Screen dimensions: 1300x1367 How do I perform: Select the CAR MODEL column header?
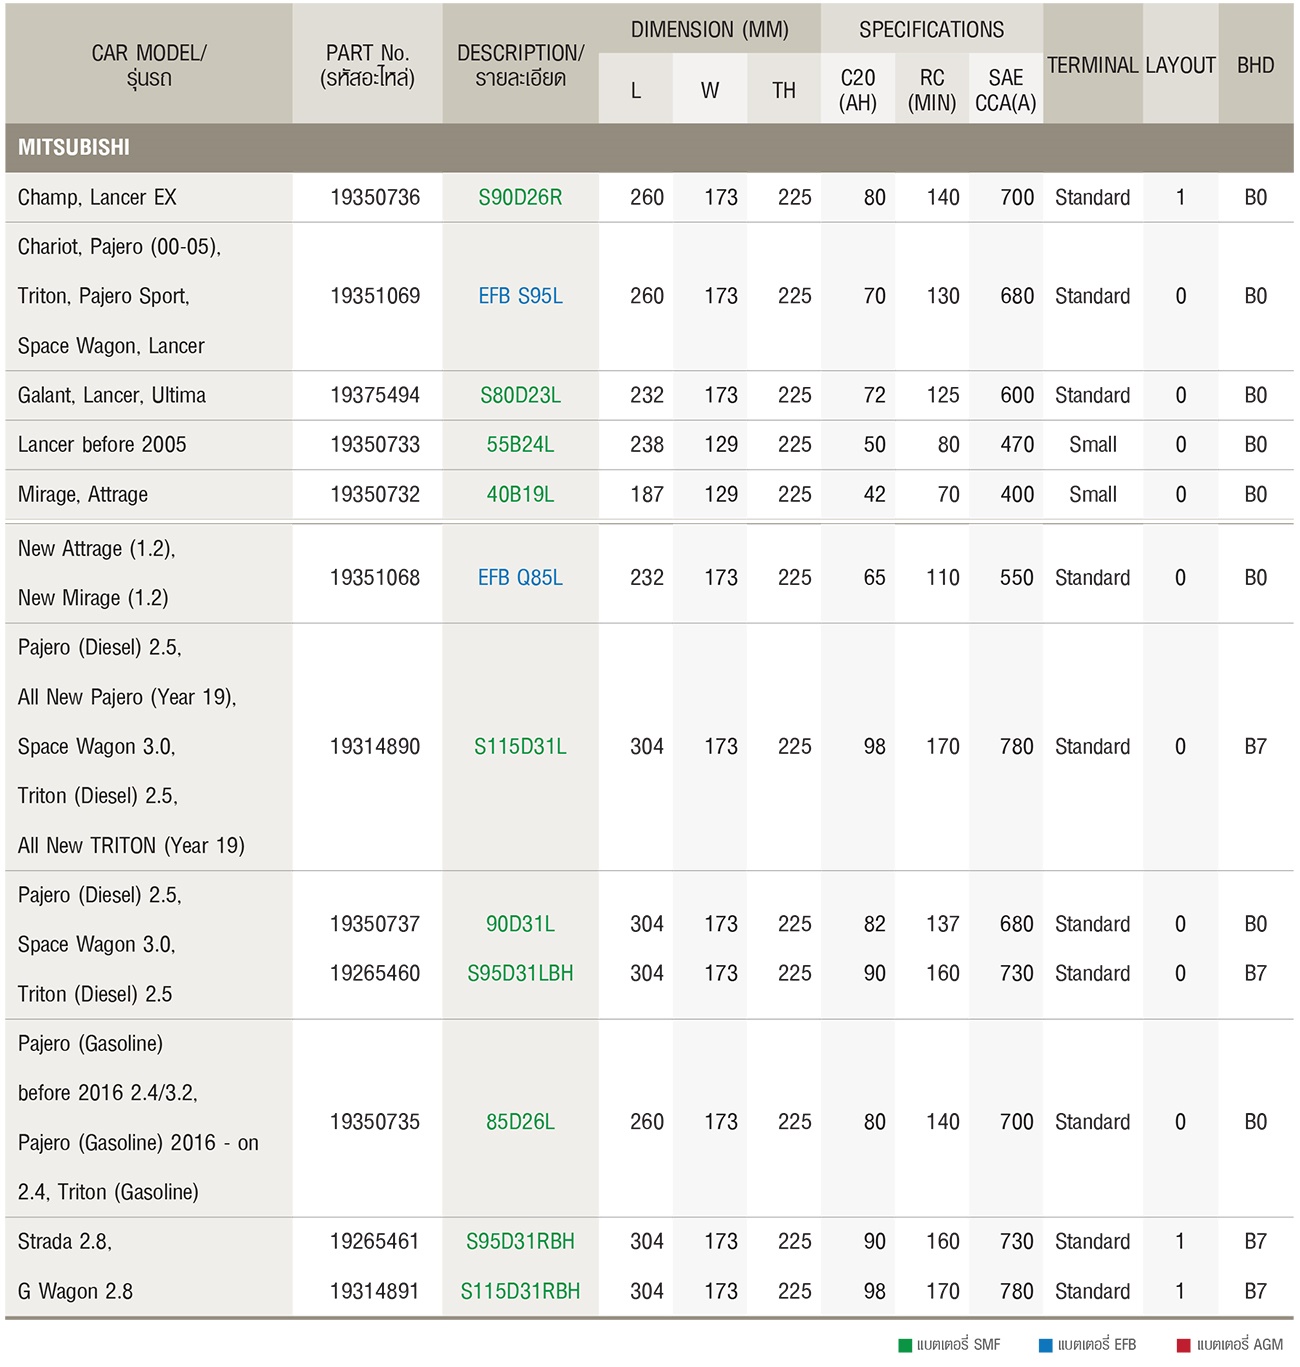(149, 65)
